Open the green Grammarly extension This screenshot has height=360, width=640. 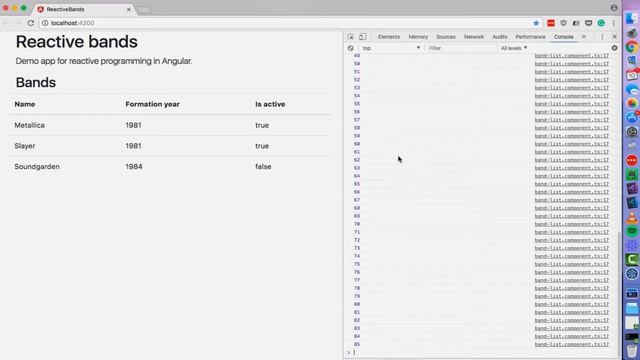[601, 23]
